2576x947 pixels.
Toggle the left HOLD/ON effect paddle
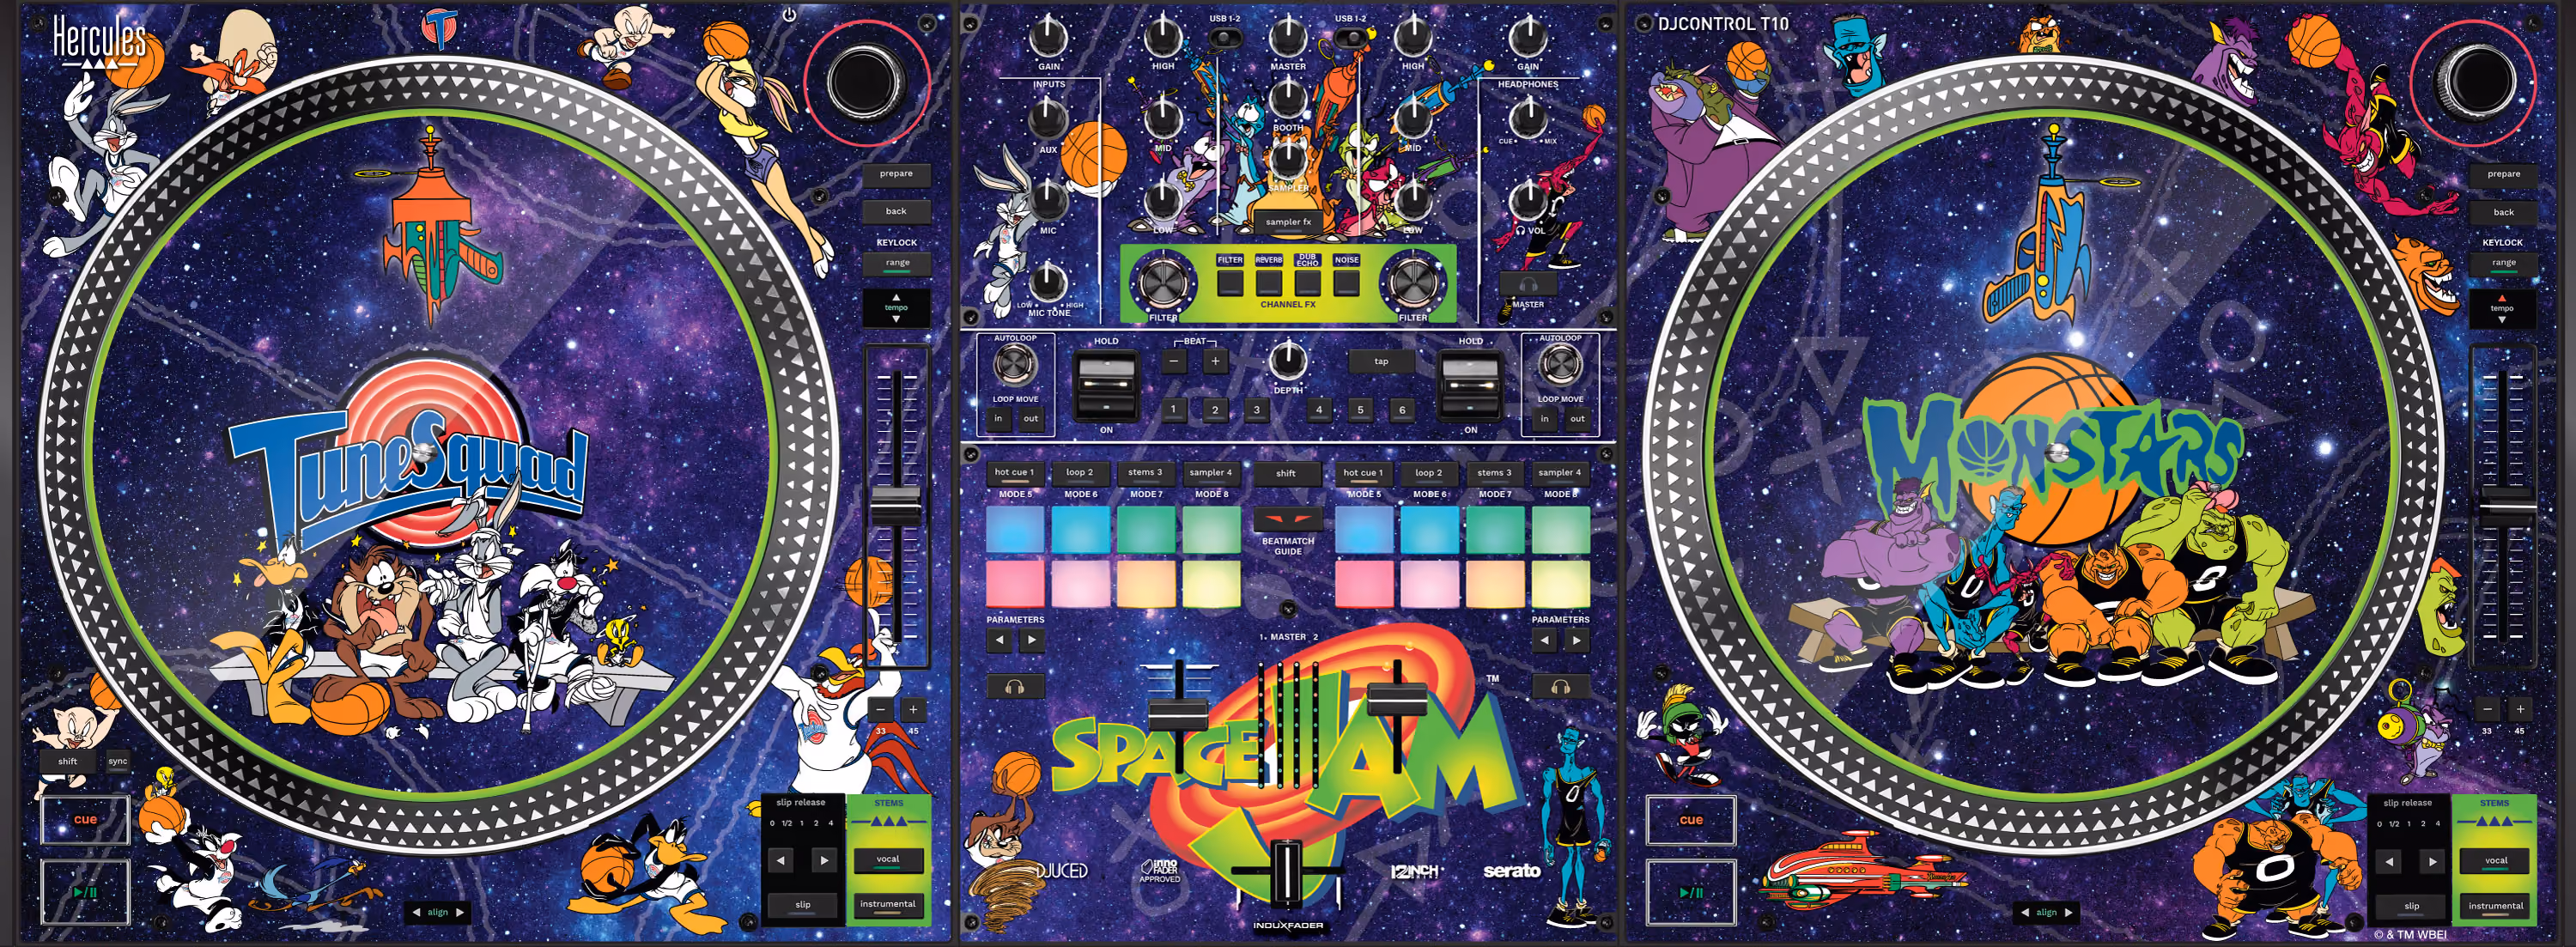[1106, 386]
